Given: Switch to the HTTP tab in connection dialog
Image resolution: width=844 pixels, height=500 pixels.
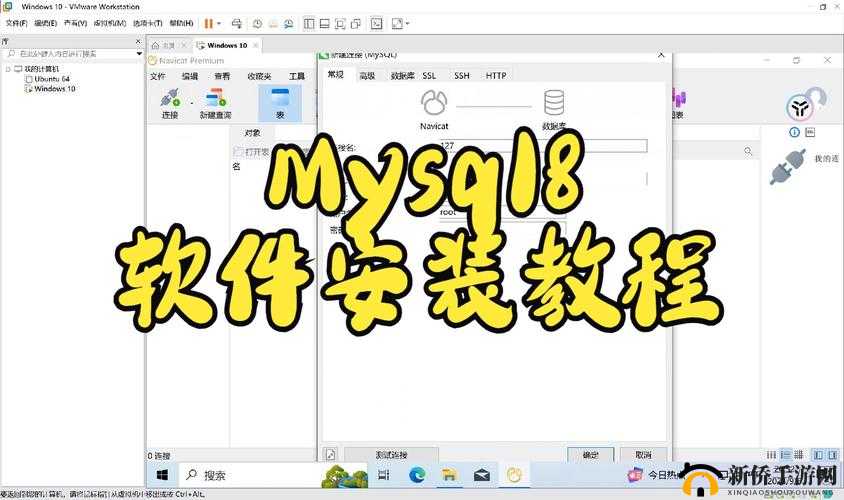Looking at the screenshot, I should (496, 76).
